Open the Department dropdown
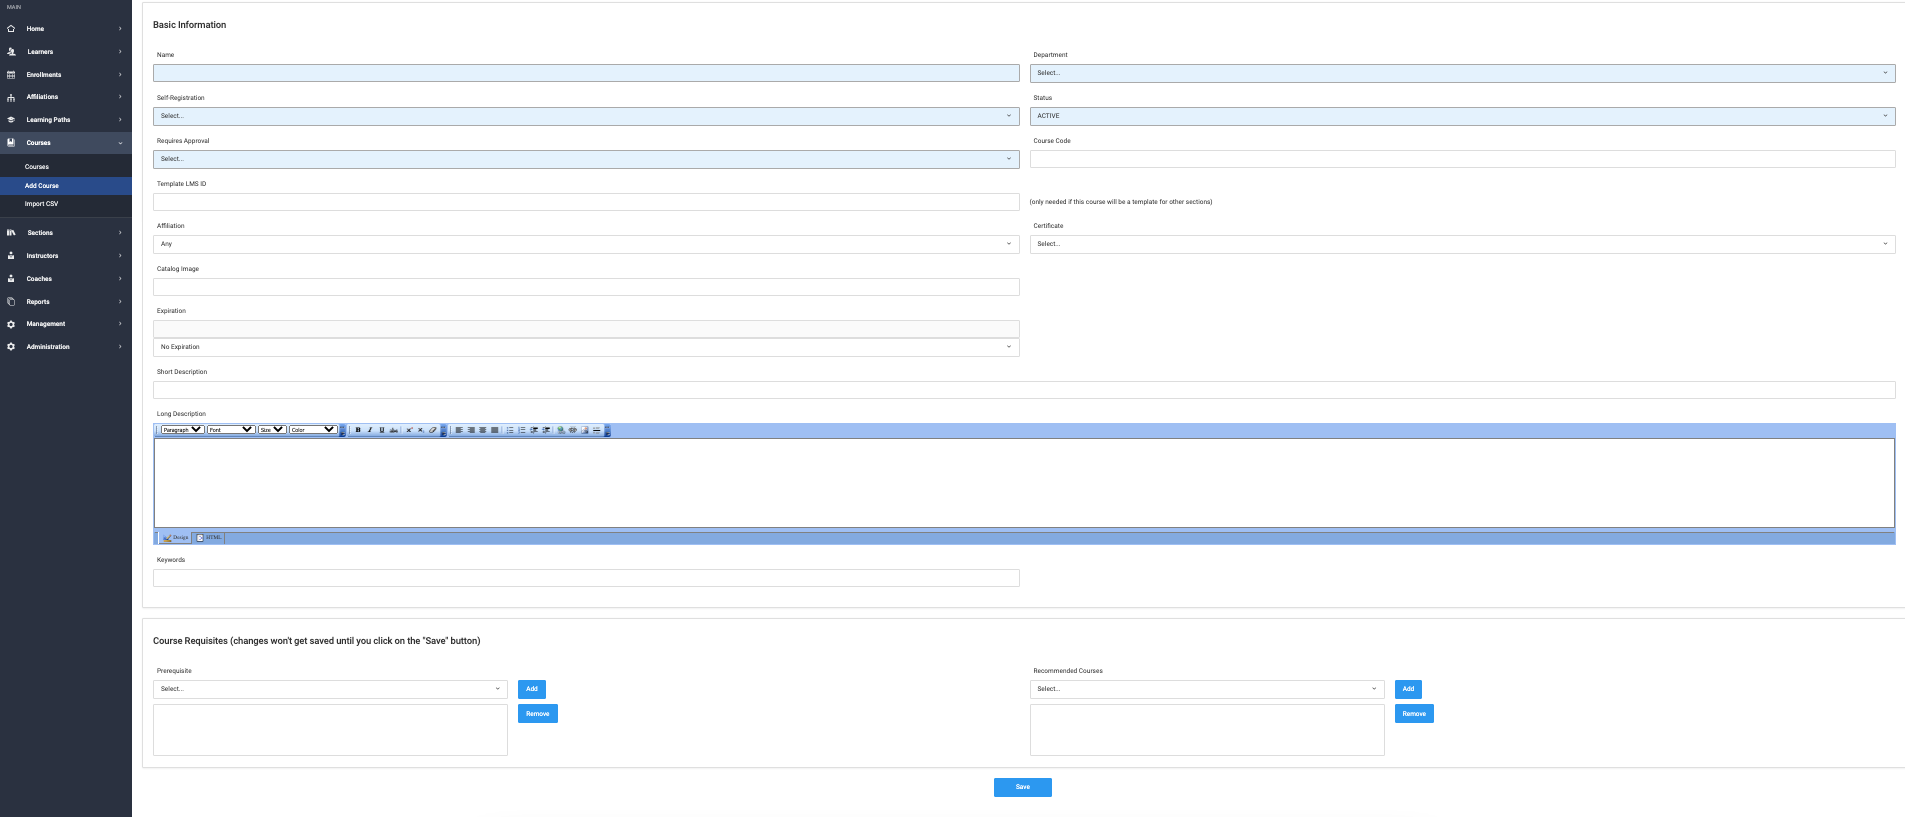This screenshot has width=1905, height=817. [1462, 73]
